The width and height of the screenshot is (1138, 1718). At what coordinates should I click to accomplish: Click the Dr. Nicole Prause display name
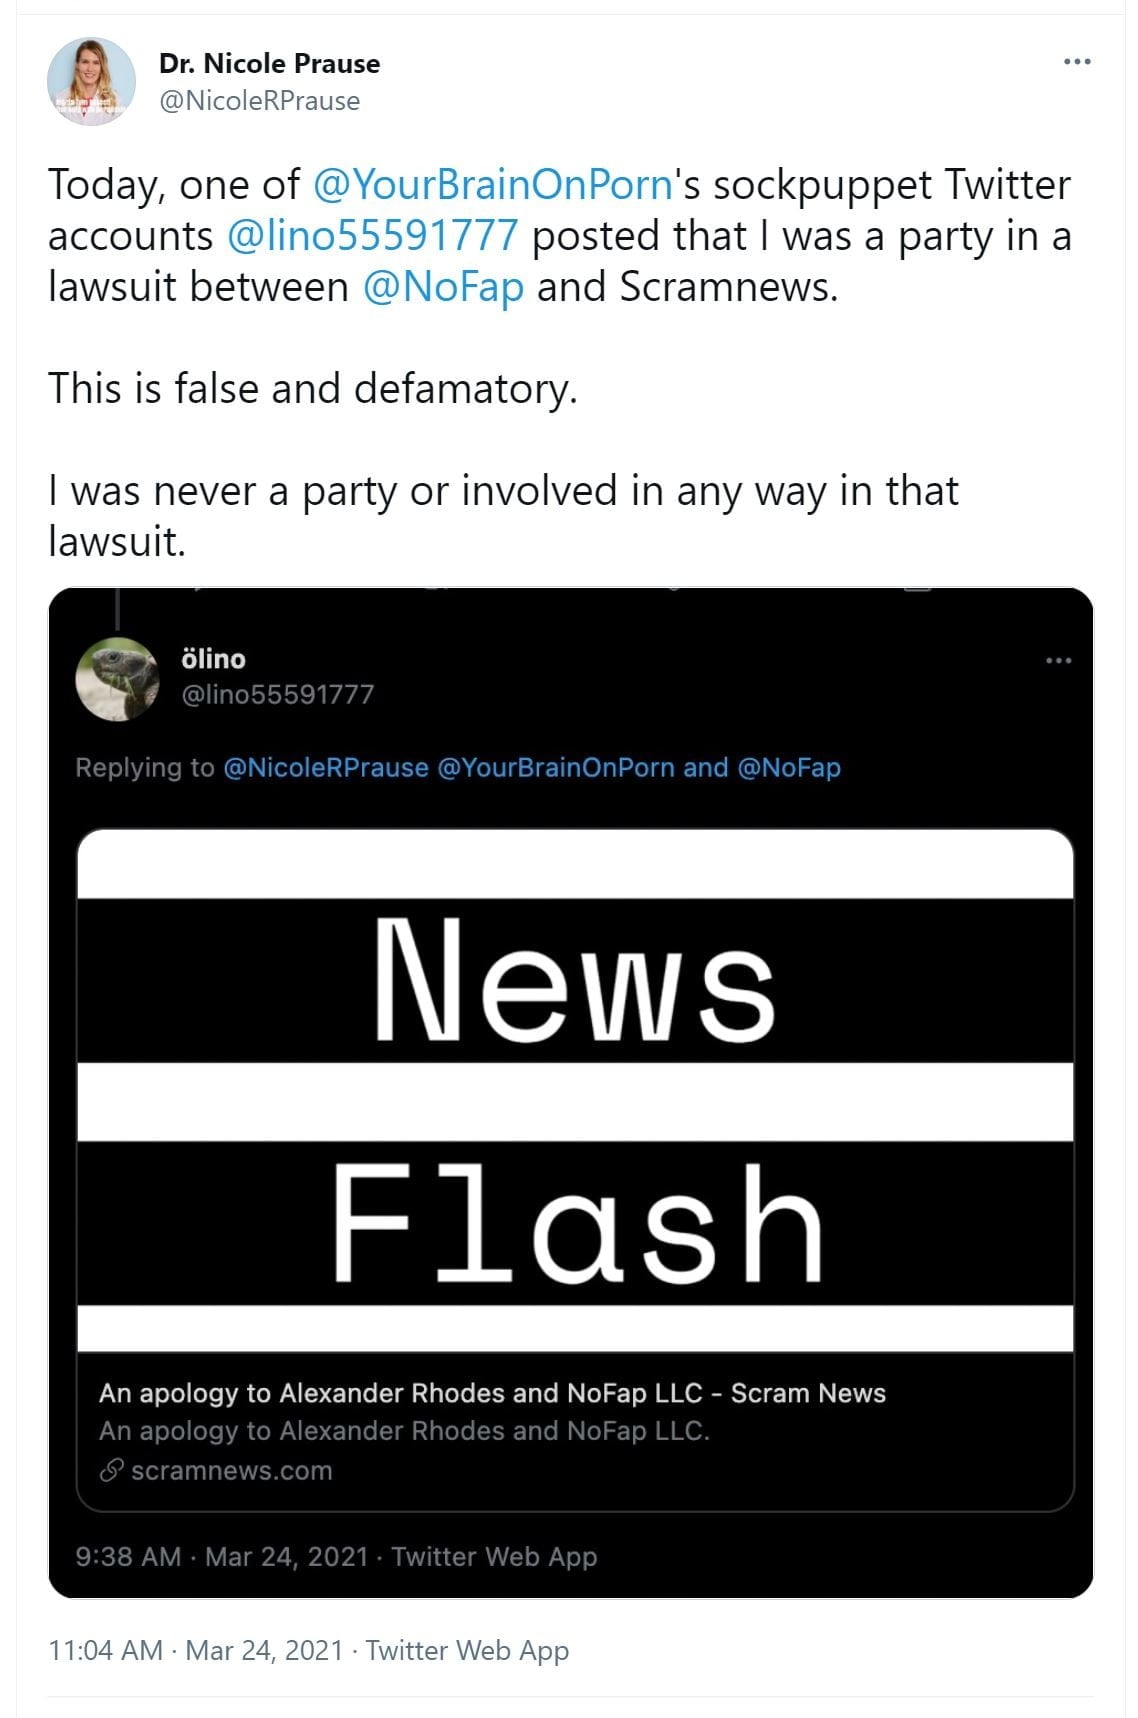(269, 64)
